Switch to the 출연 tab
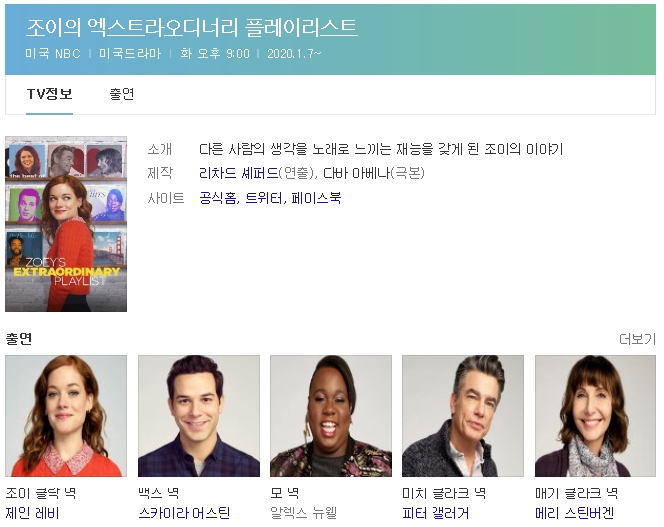664x527 pixels. point(122,94)
